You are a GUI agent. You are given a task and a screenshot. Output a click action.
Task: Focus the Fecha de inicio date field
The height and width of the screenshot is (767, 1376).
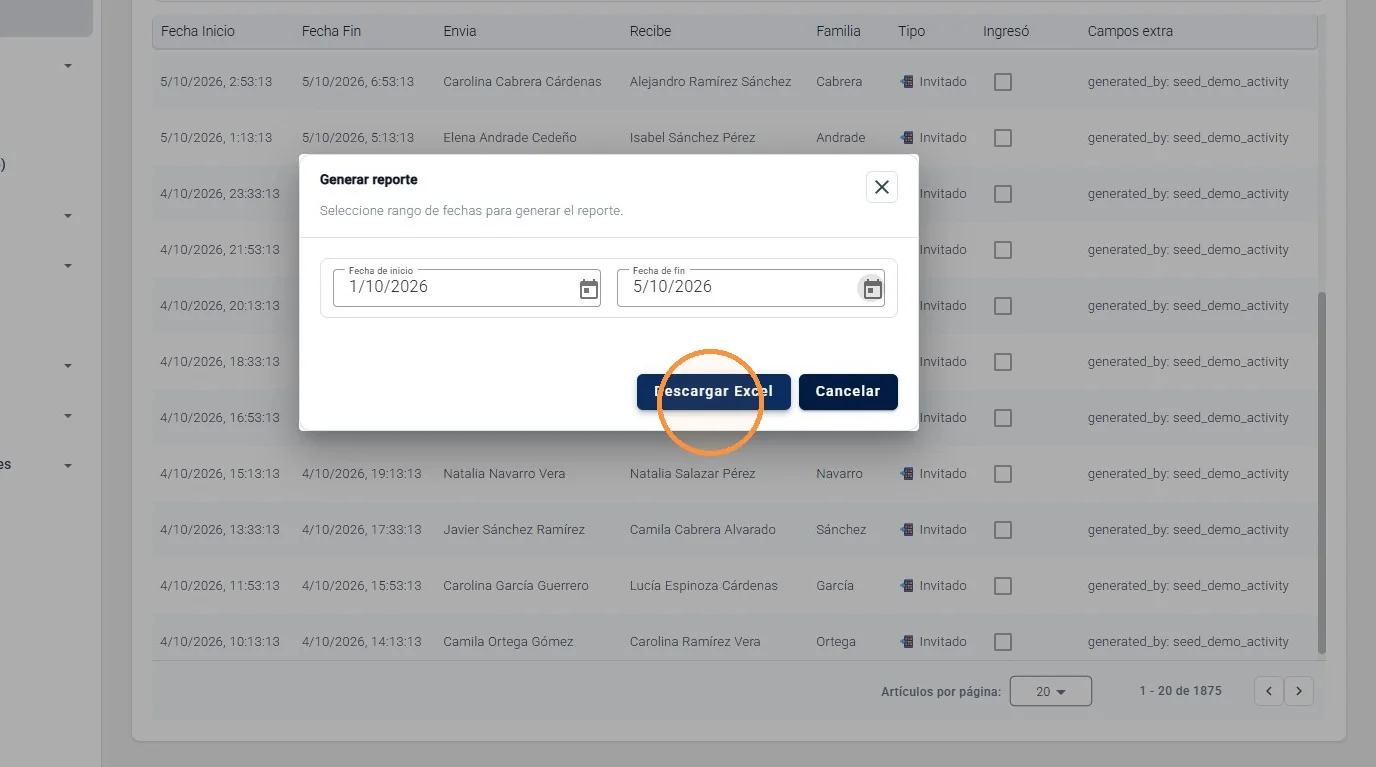pyautogui.click(x=467, y=288)
